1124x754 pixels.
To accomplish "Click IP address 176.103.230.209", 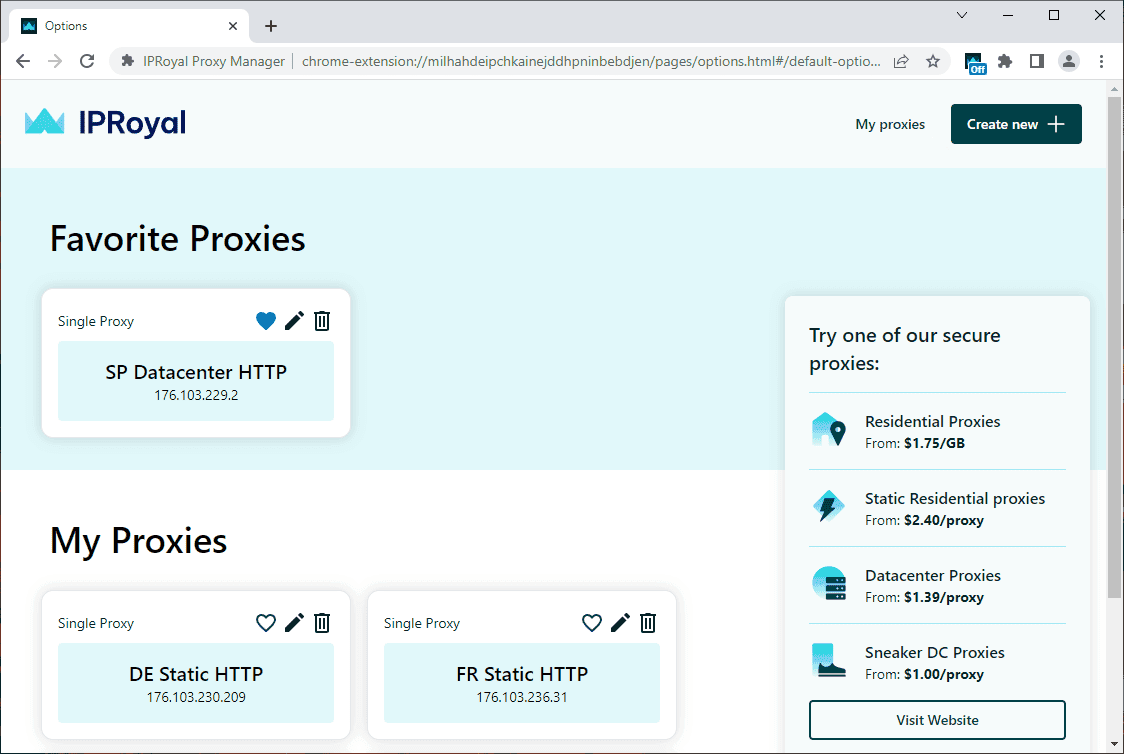I will [x=196, y=697].
